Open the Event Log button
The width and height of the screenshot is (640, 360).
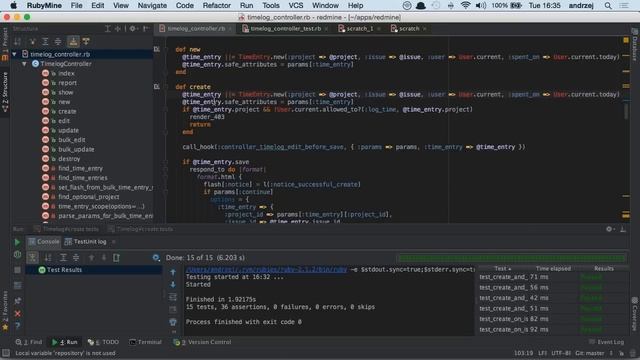pos(607,342)
